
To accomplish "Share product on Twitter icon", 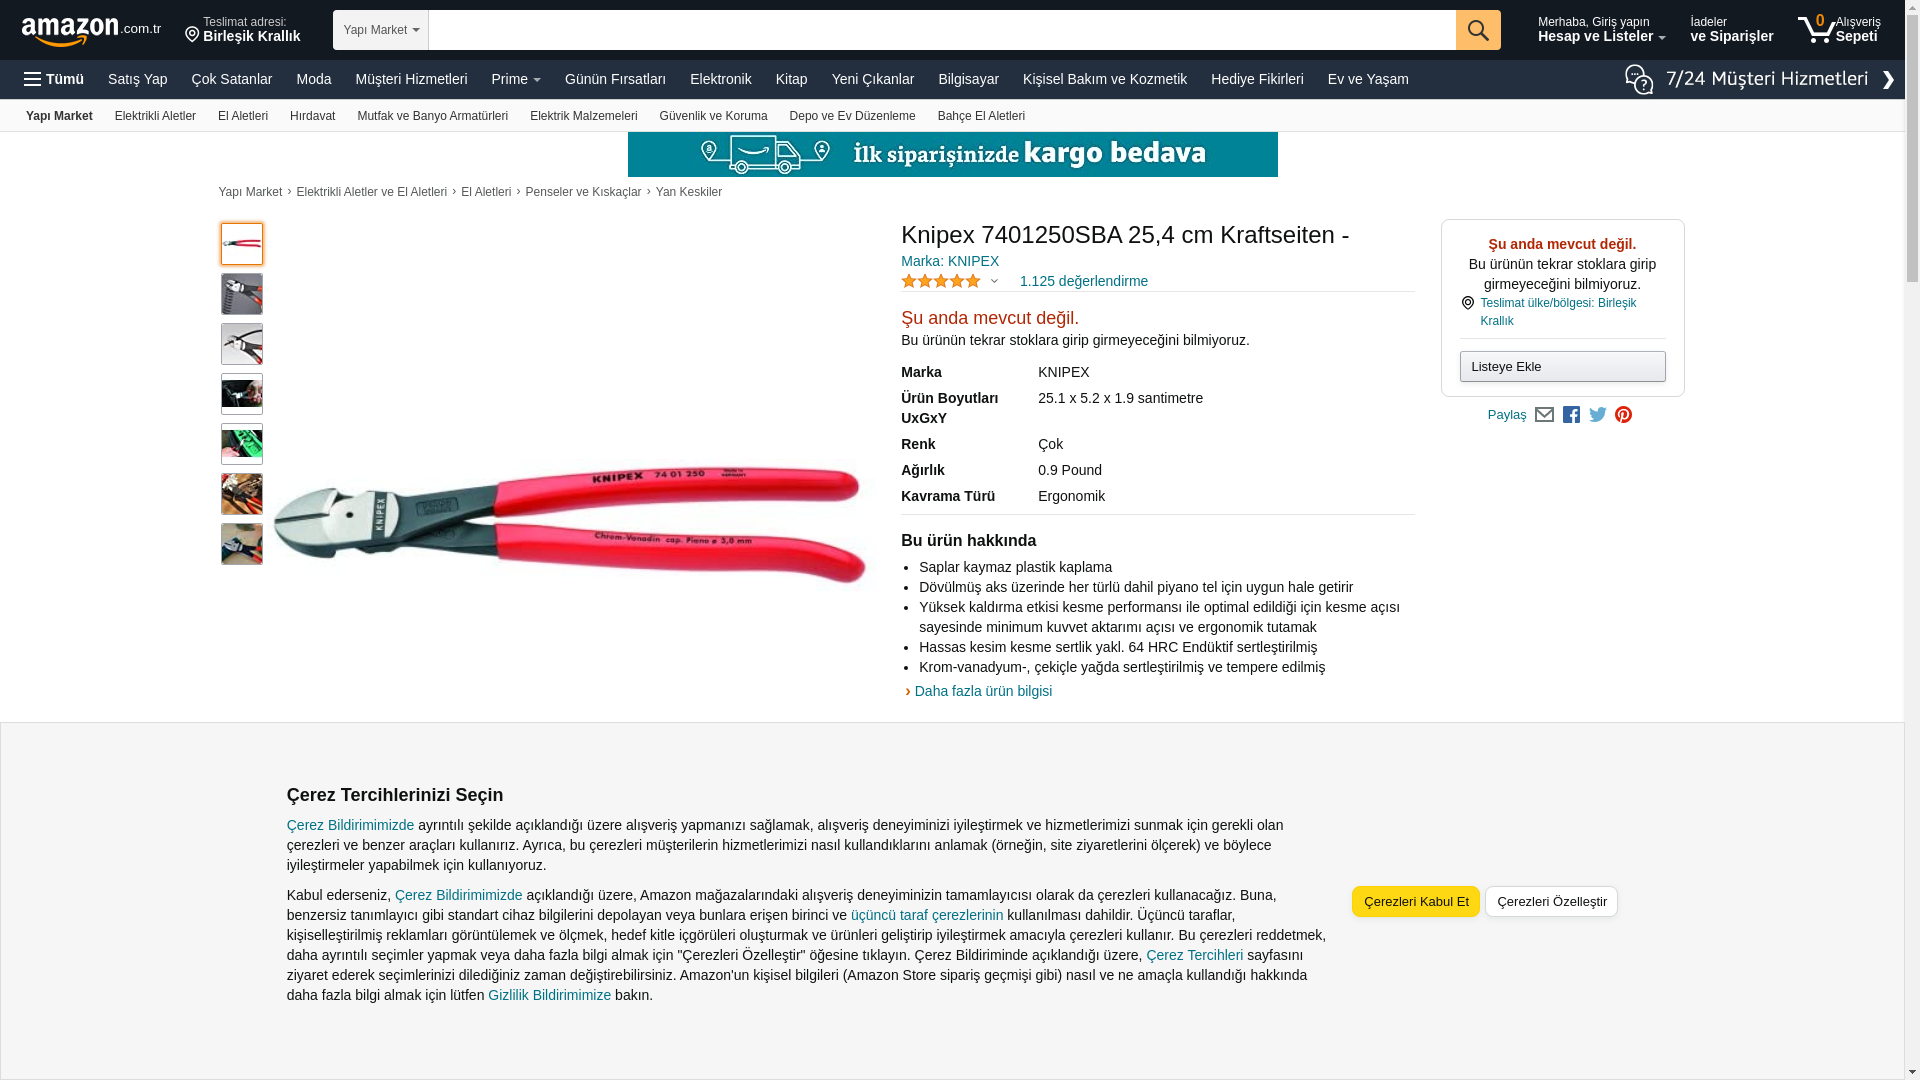I will point(1598,415).
